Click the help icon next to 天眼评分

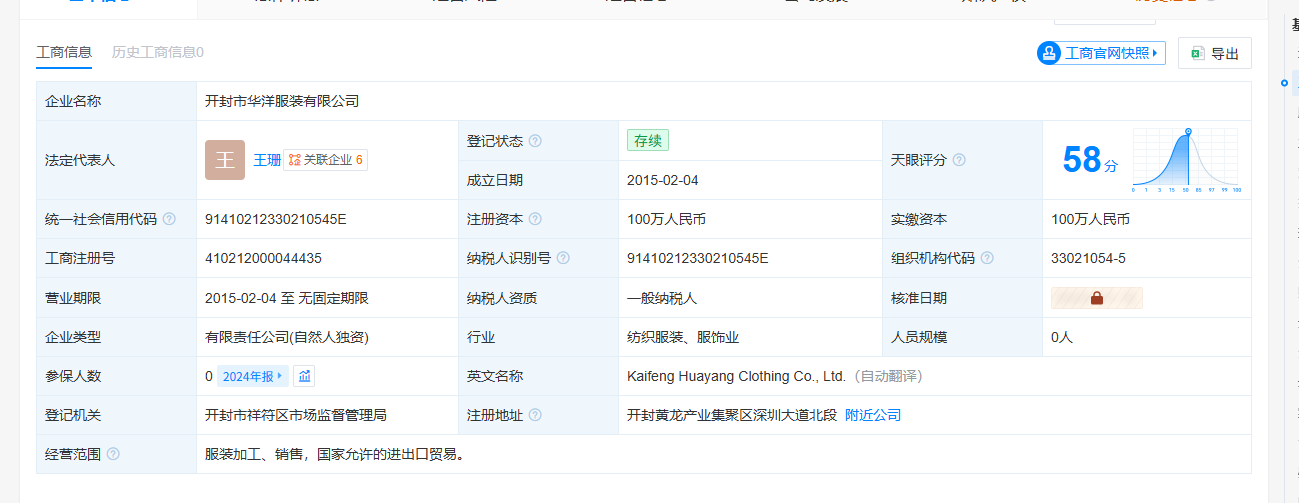(959, 160)
